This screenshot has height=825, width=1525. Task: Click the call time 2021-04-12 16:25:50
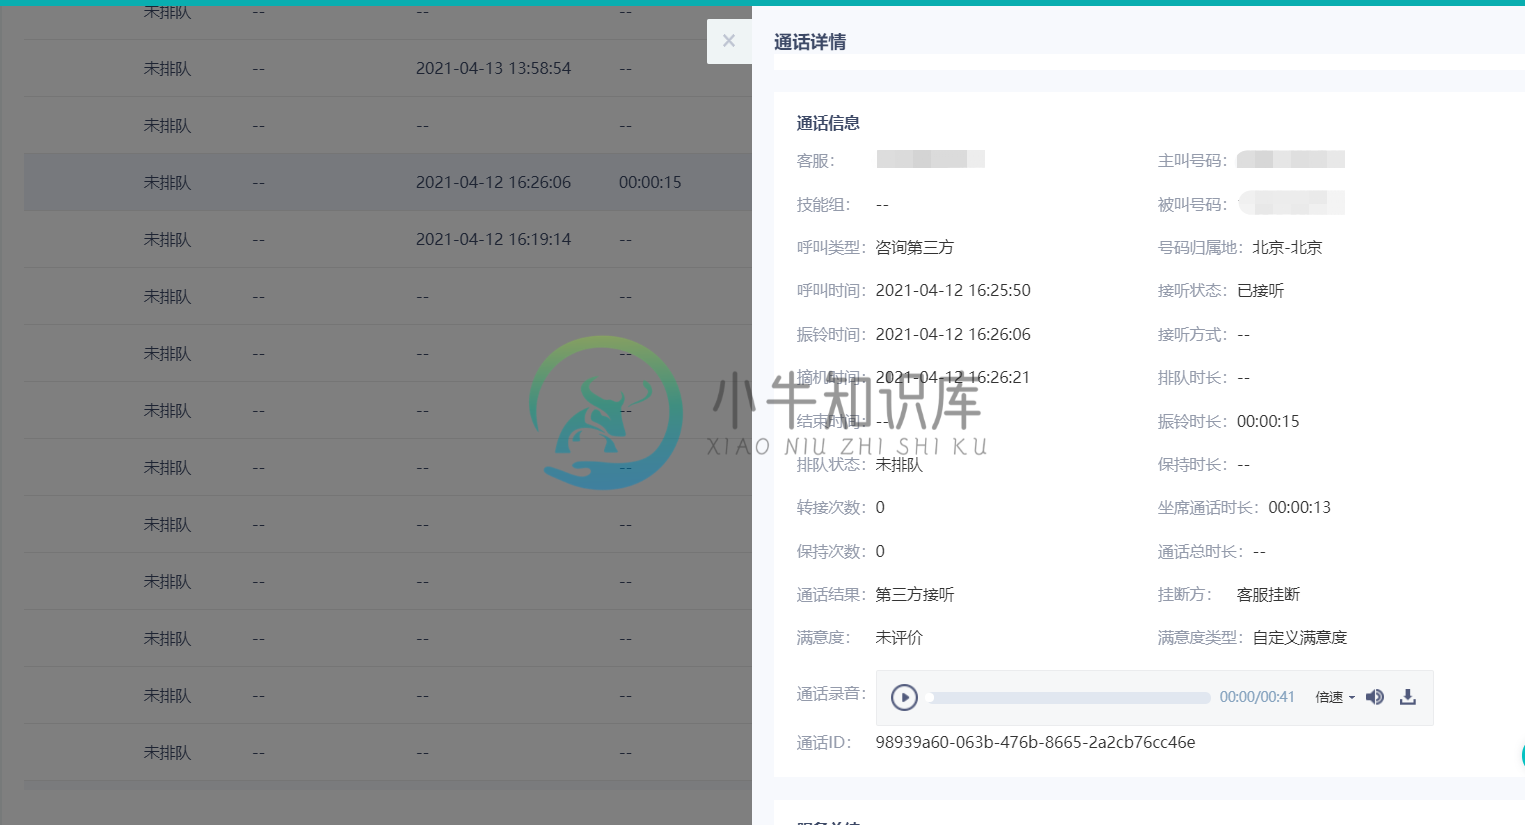pyautogui.click(x=953, y=290)
